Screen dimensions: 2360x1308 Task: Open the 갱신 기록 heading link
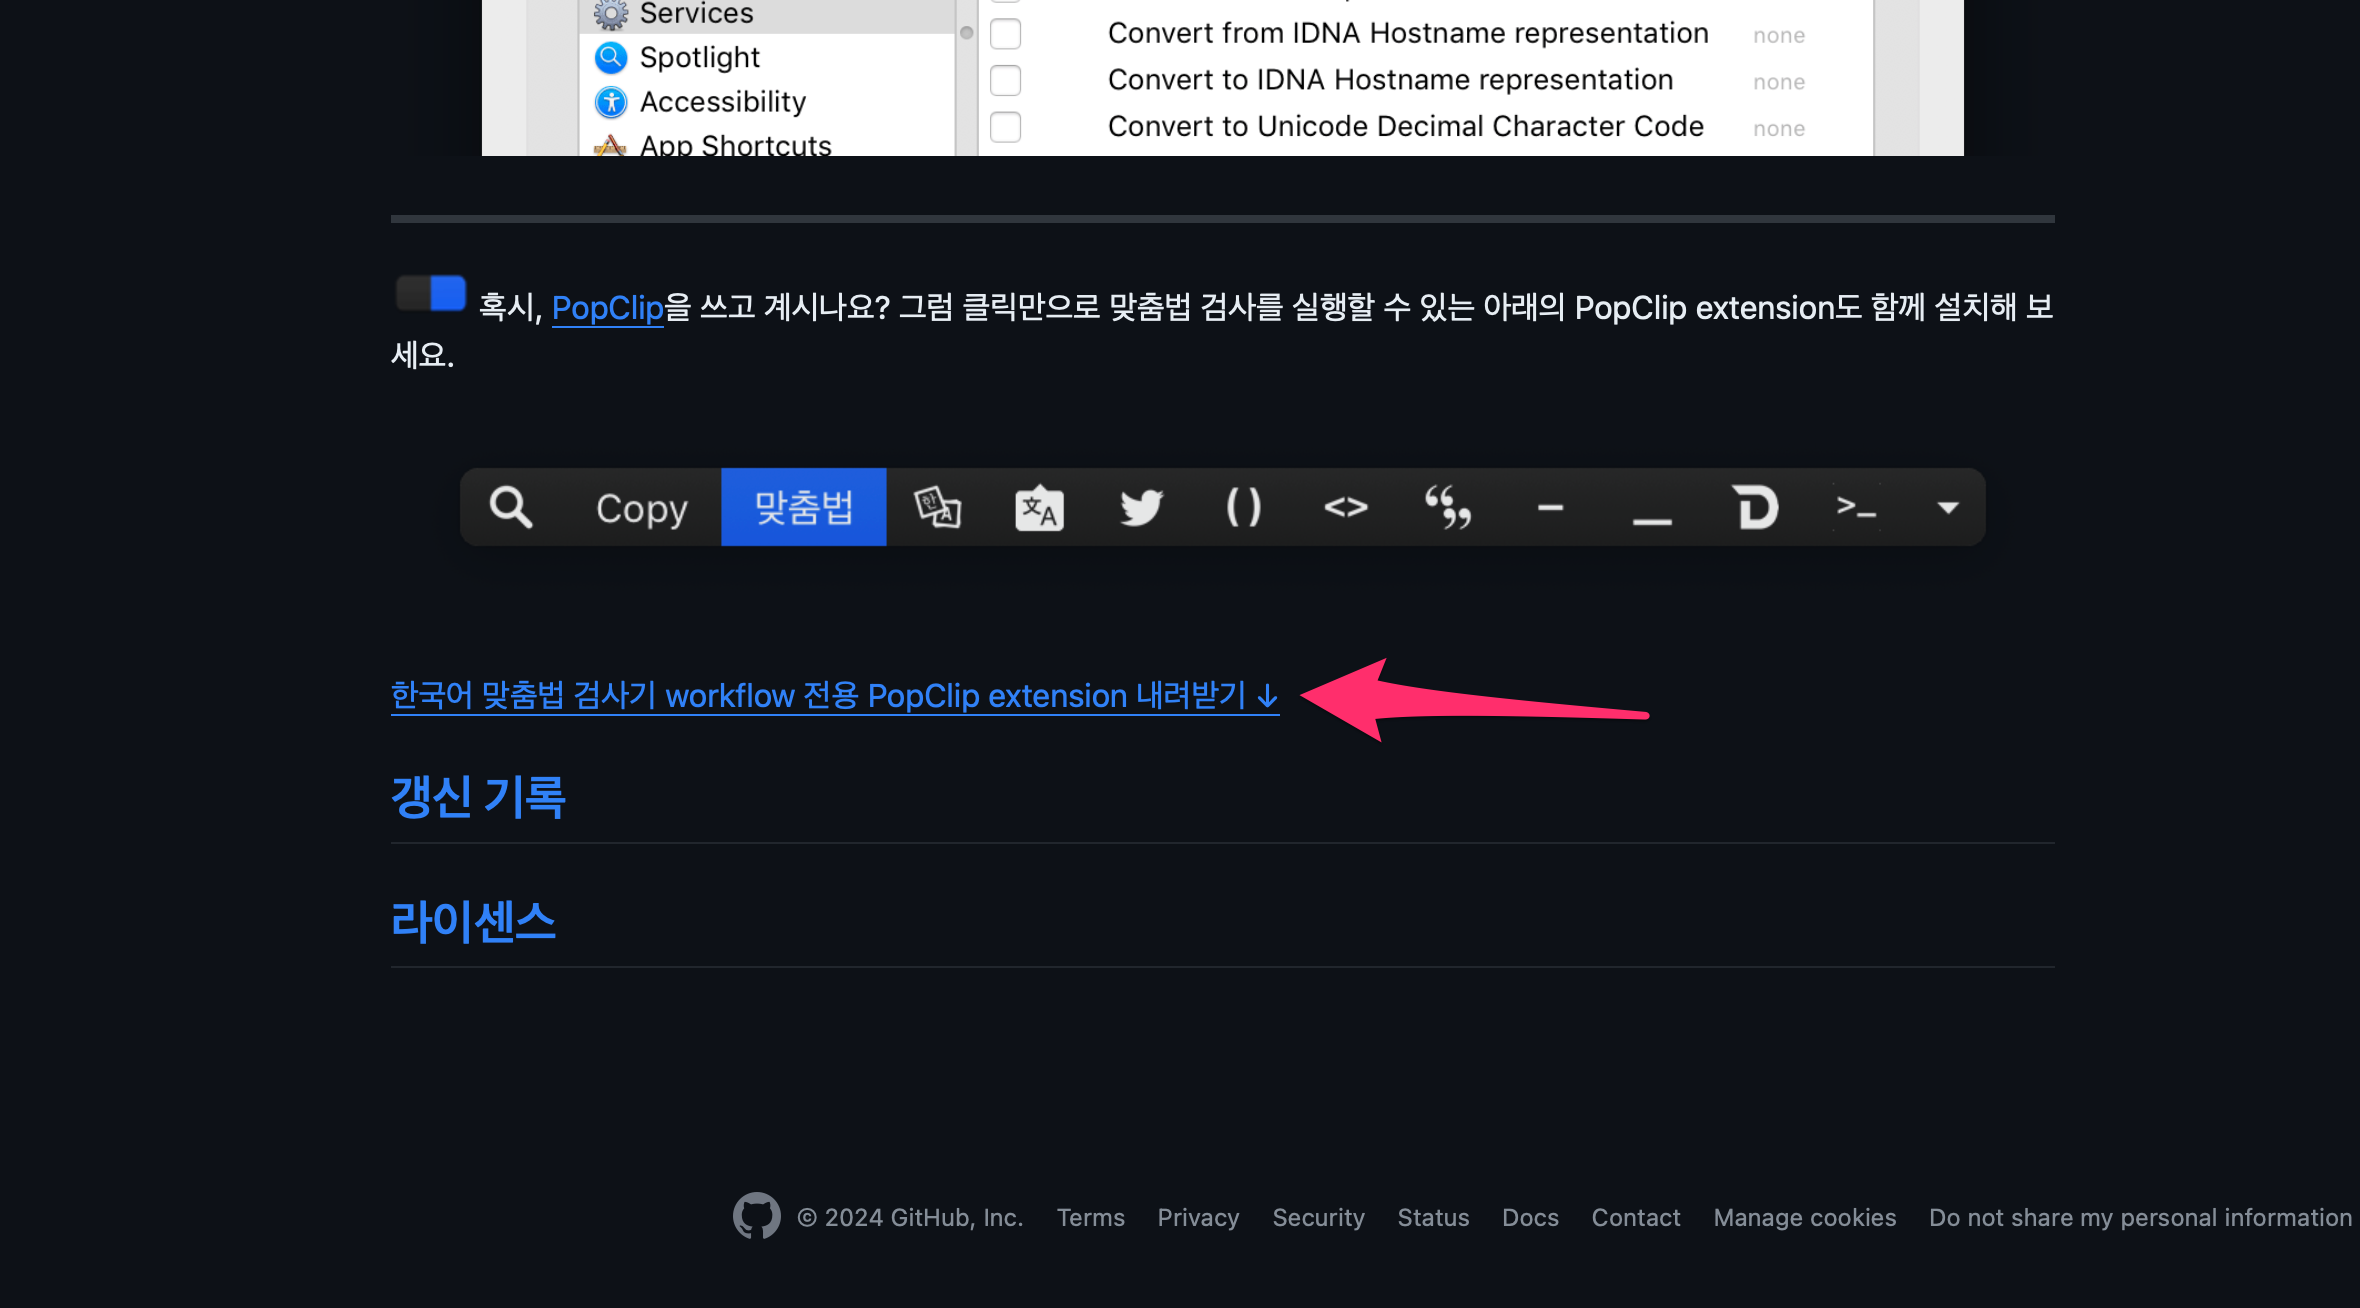(478, 797)
